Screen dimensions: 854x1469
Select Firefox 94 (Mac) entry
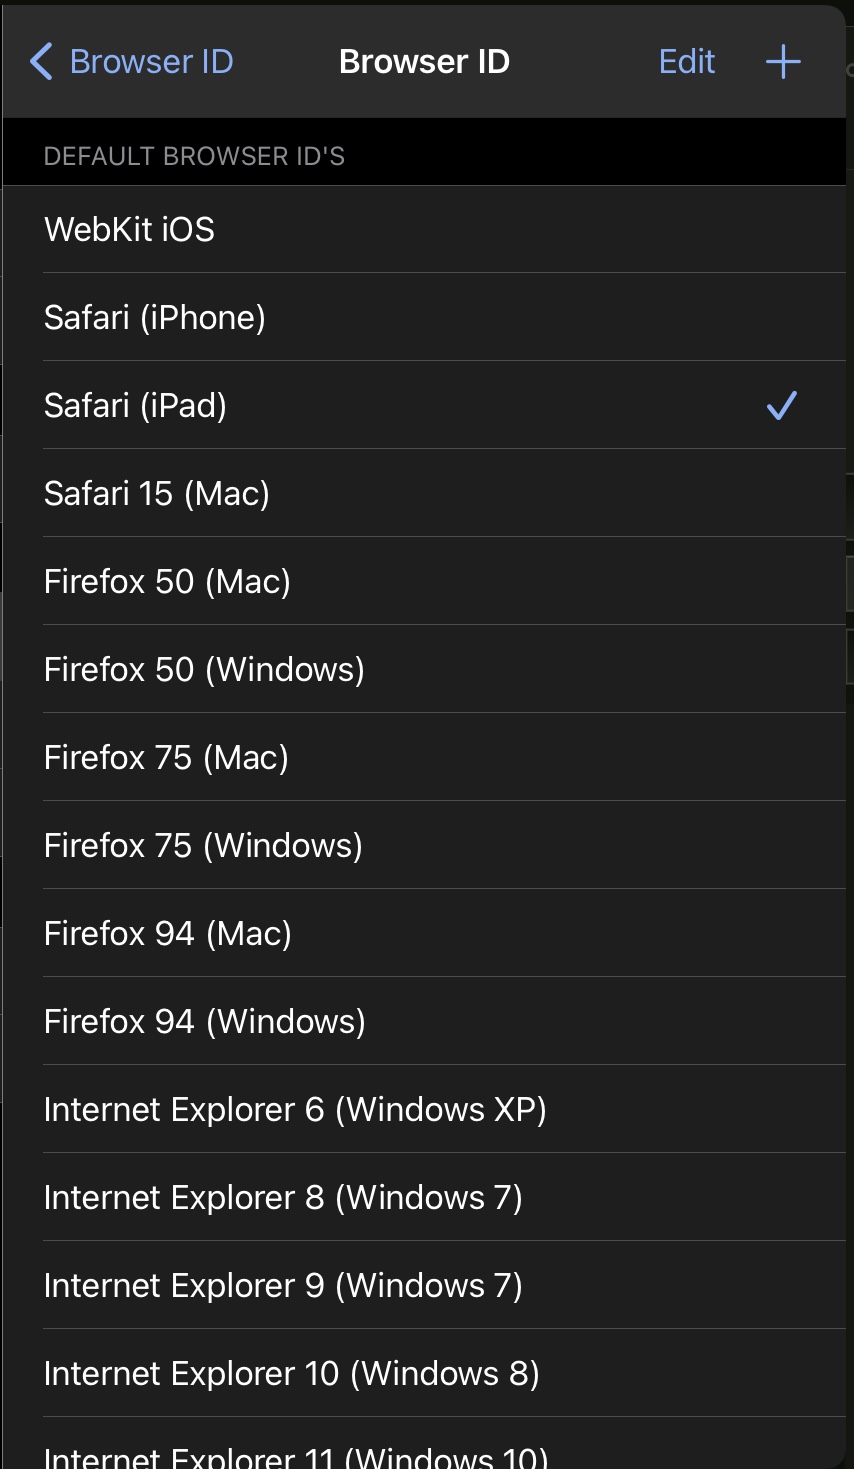click(425, 933)
